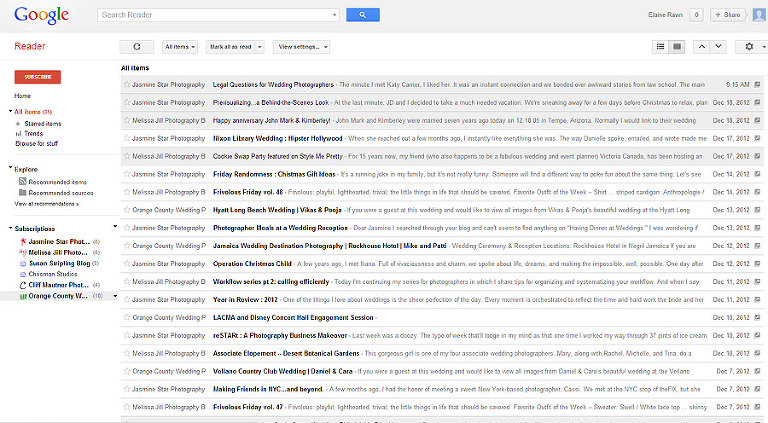Open search box scope dropdown arrow
Screen dimensions: 768x423
click(x=335, y=15)
